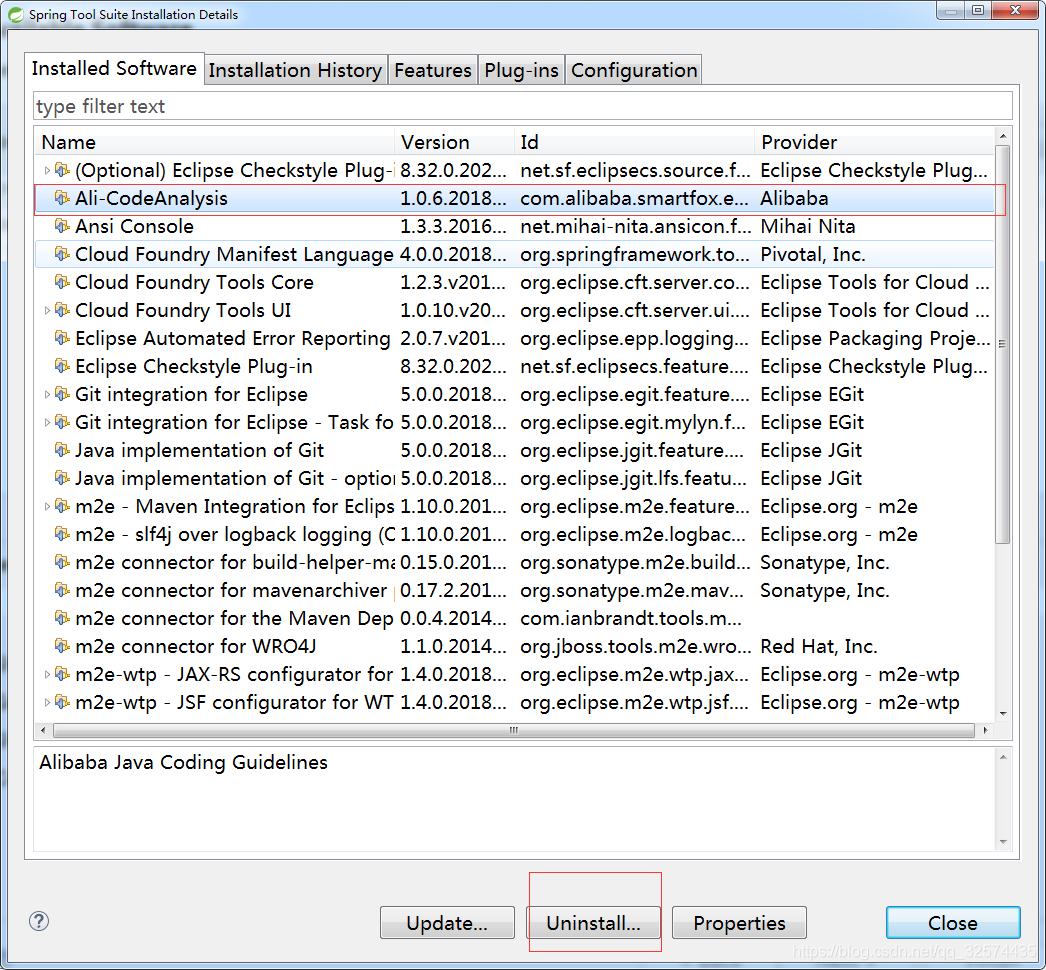Select the Ali-CodeAnalysis name text

point(151,198)
